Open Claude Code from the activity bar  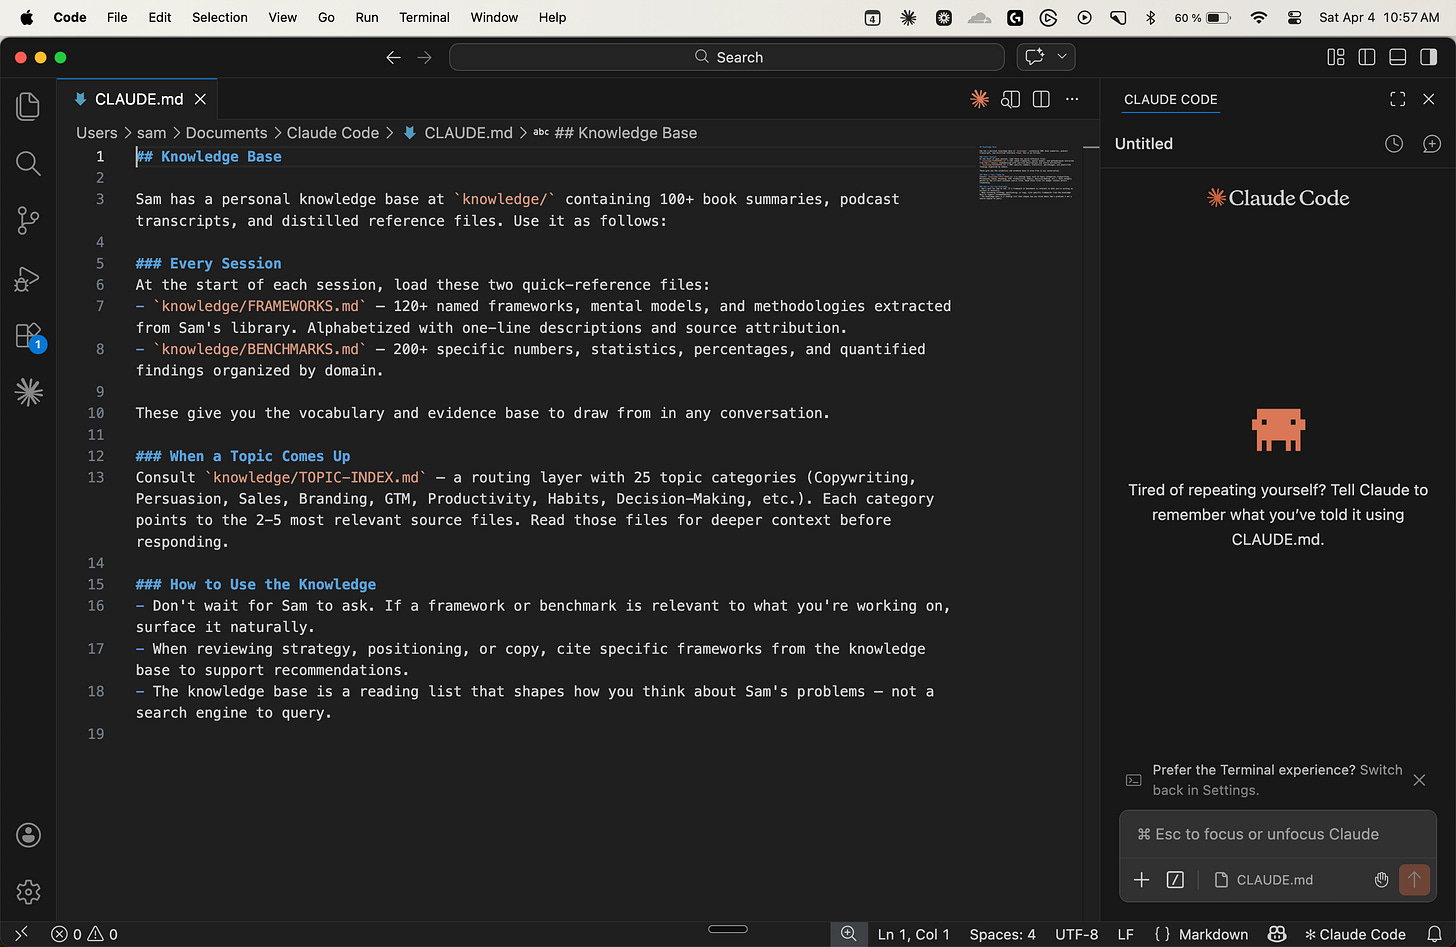[x=28, y=392]
